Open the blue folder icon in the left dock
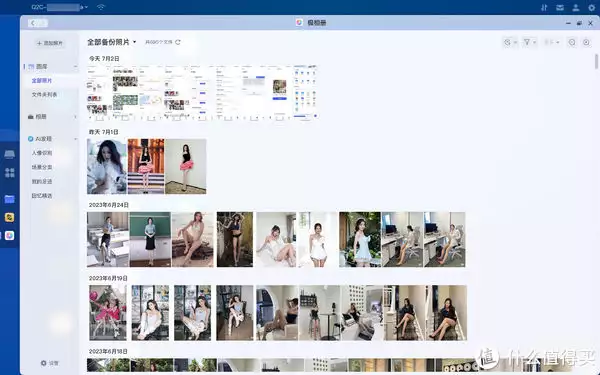The width and height of the screenshot is (600, 375). pyautogui.click(x=10, y=199)
